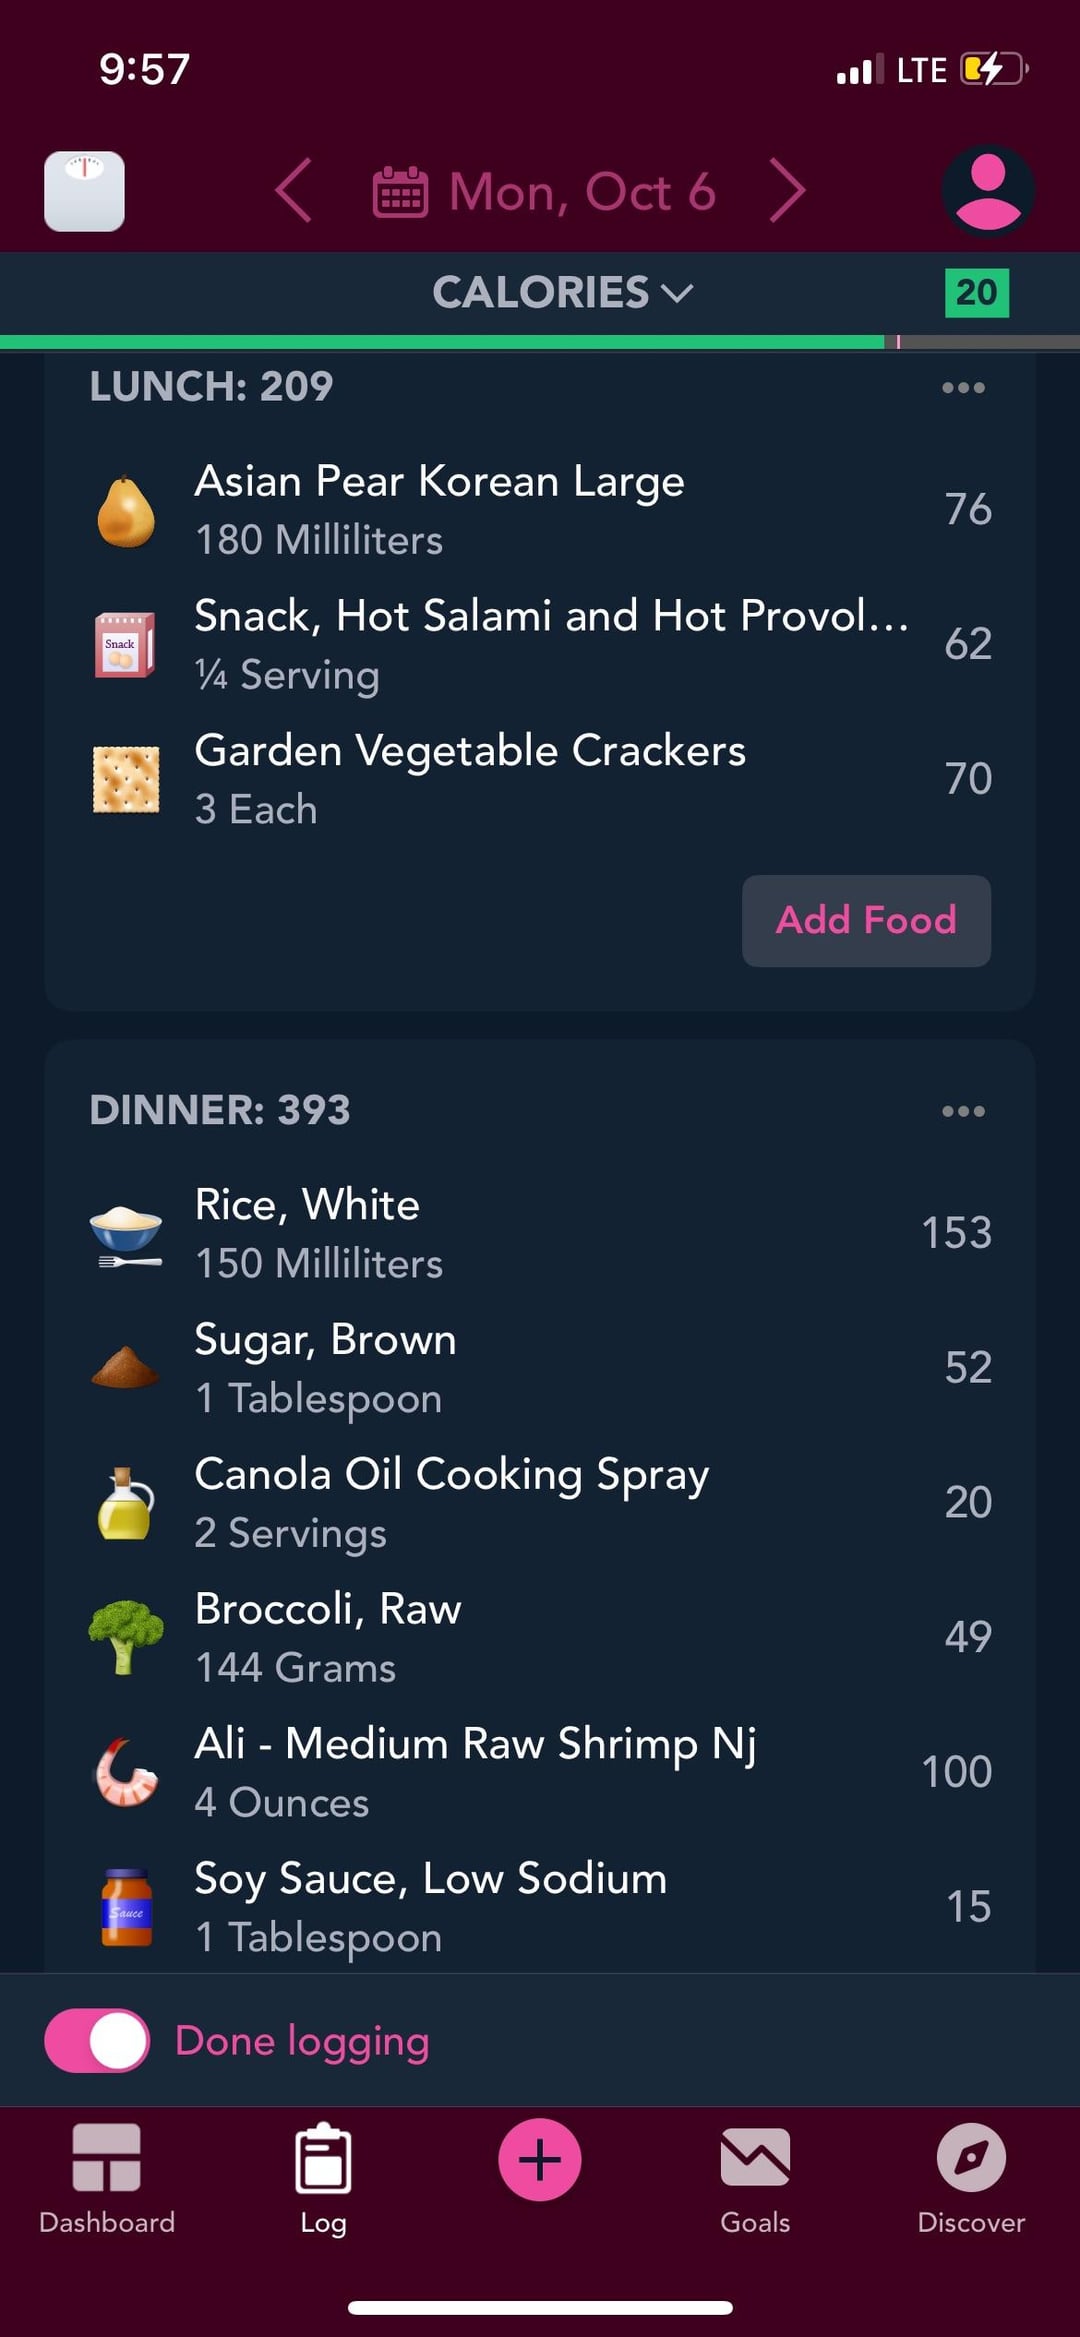The image size is (1080, 2337).
Task: Expand the CALORIES dropdown
Action: click(562, 293)
